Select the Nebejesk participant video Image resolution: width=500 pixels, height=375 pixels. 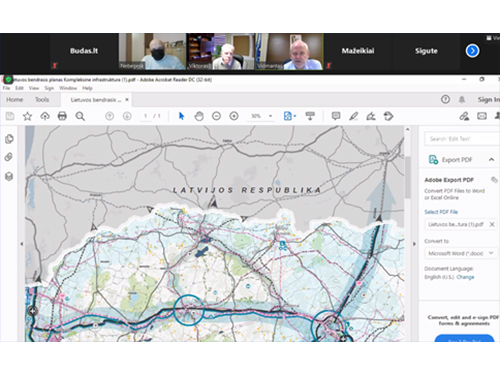[x=152, y=51]
